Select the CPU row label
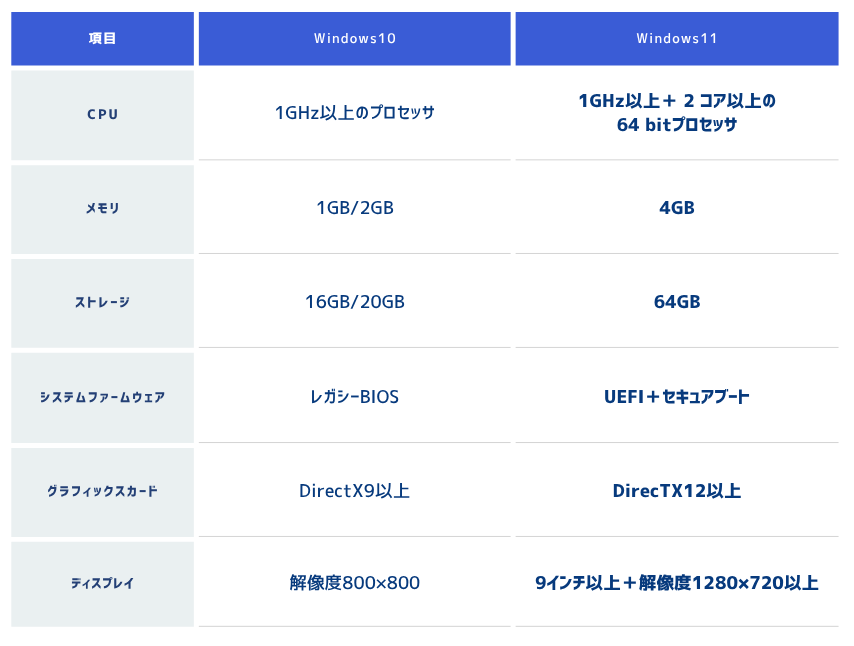854x646 pixels. pos(102,115)
